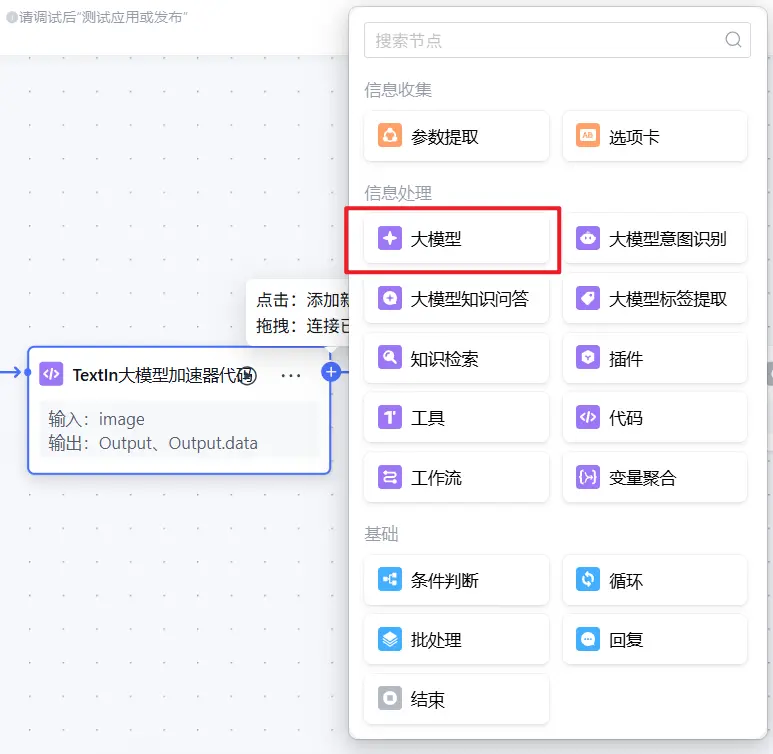773x754 pixels.
Task: Click the 变量聚合 braces icon
Action: (588, 477)
